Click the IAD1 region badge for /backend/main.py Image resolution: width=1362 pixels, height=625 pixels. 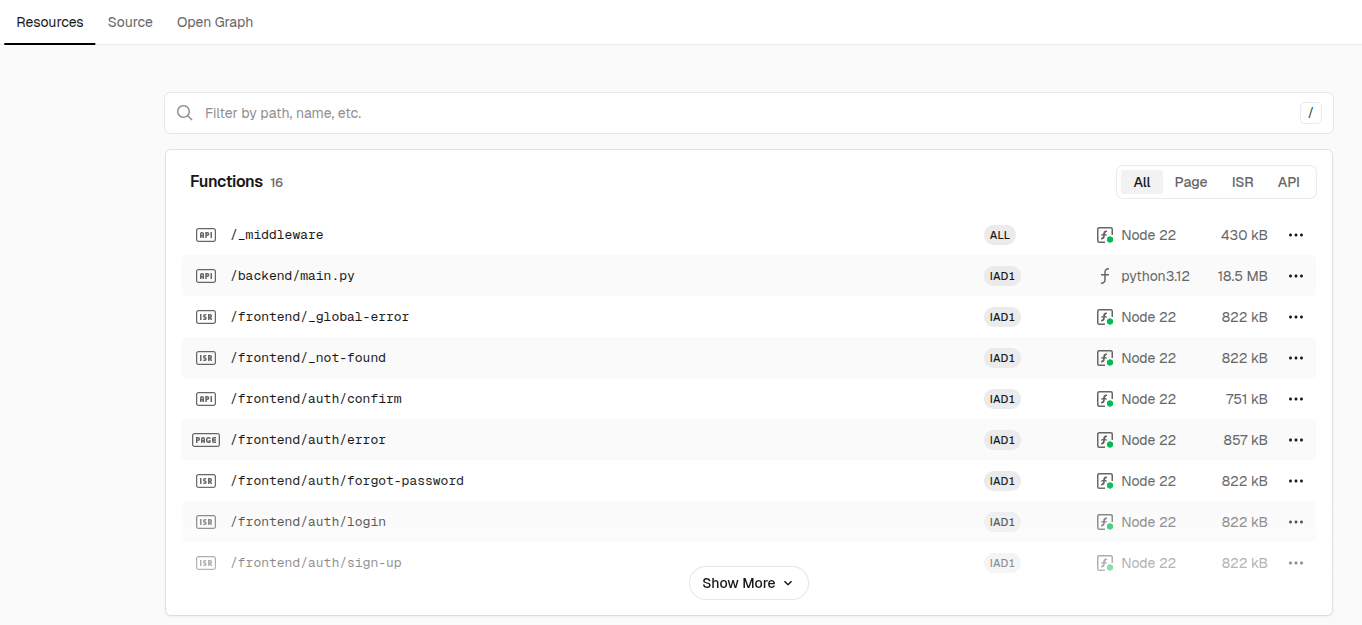coord(1002,276)
